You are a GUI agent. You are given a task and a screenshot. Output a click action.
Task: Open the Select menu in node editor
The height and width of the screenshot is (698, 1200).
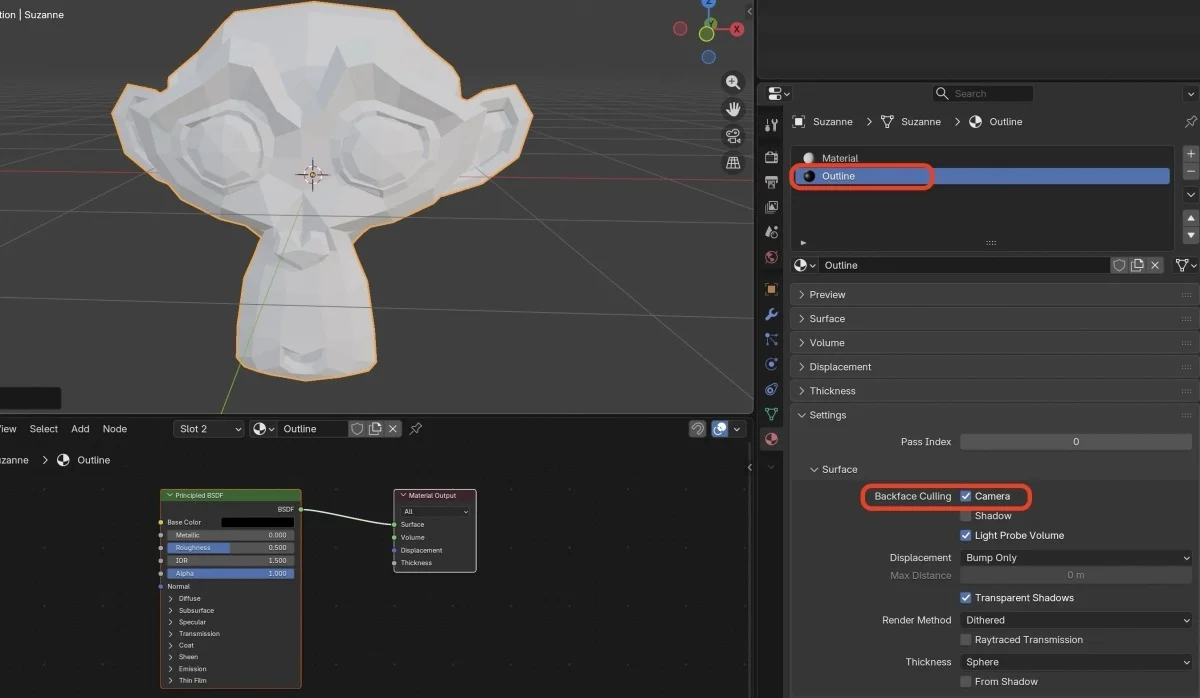point(44,429)
